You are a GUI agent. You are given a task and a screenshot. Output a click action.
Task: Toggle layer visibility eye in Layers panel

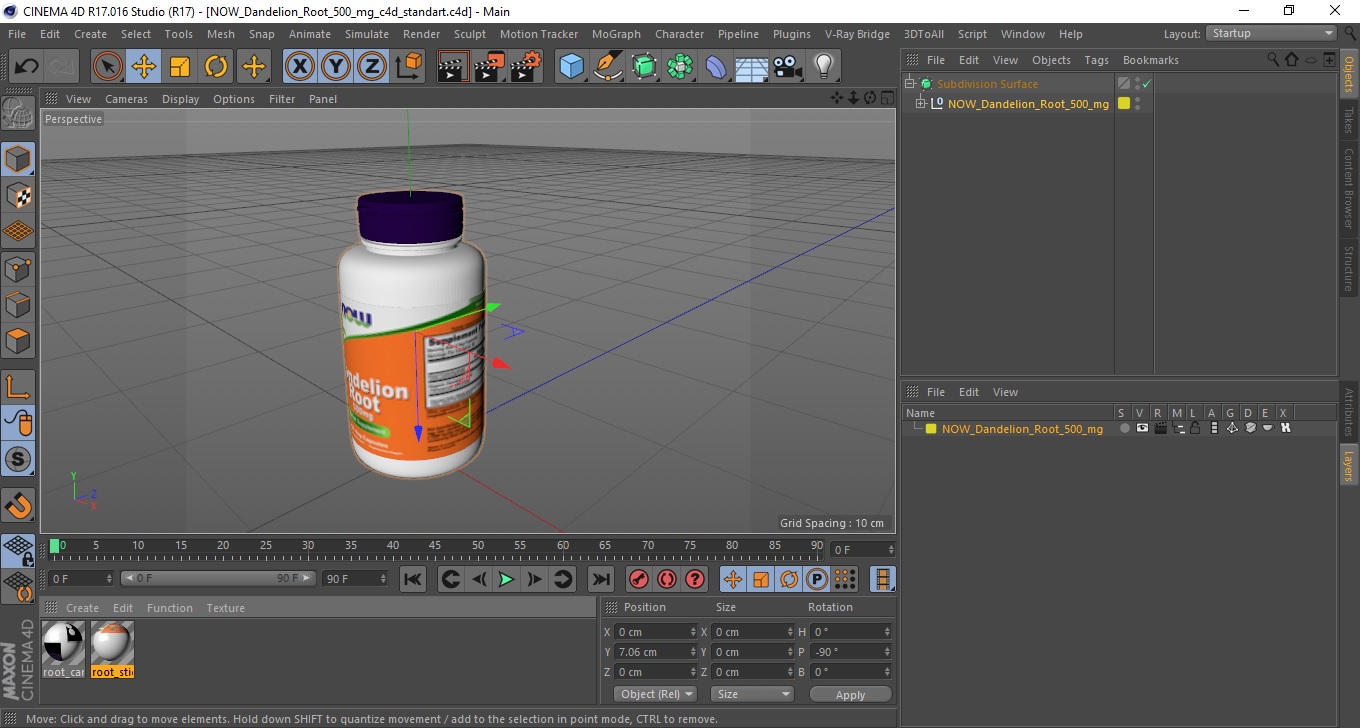(x=1142, y=428)
